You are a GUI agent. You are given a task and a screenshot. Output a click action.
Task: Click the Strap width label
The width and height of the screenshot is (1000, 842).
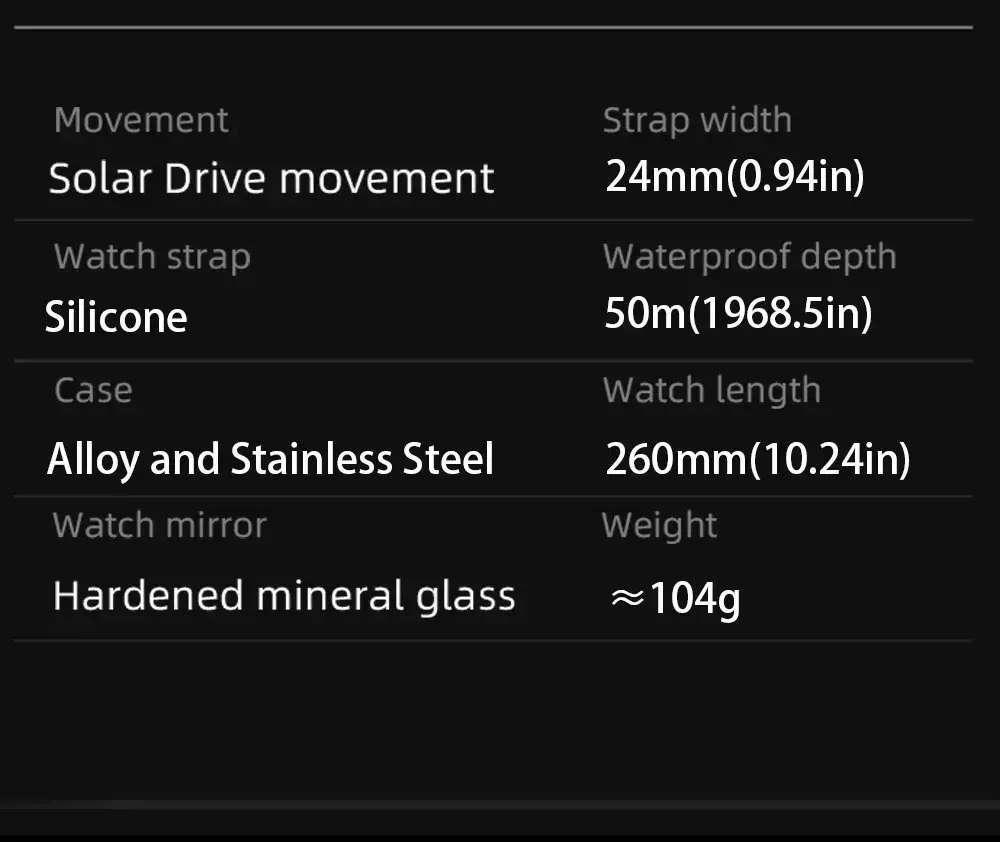[x=697, y=120]
